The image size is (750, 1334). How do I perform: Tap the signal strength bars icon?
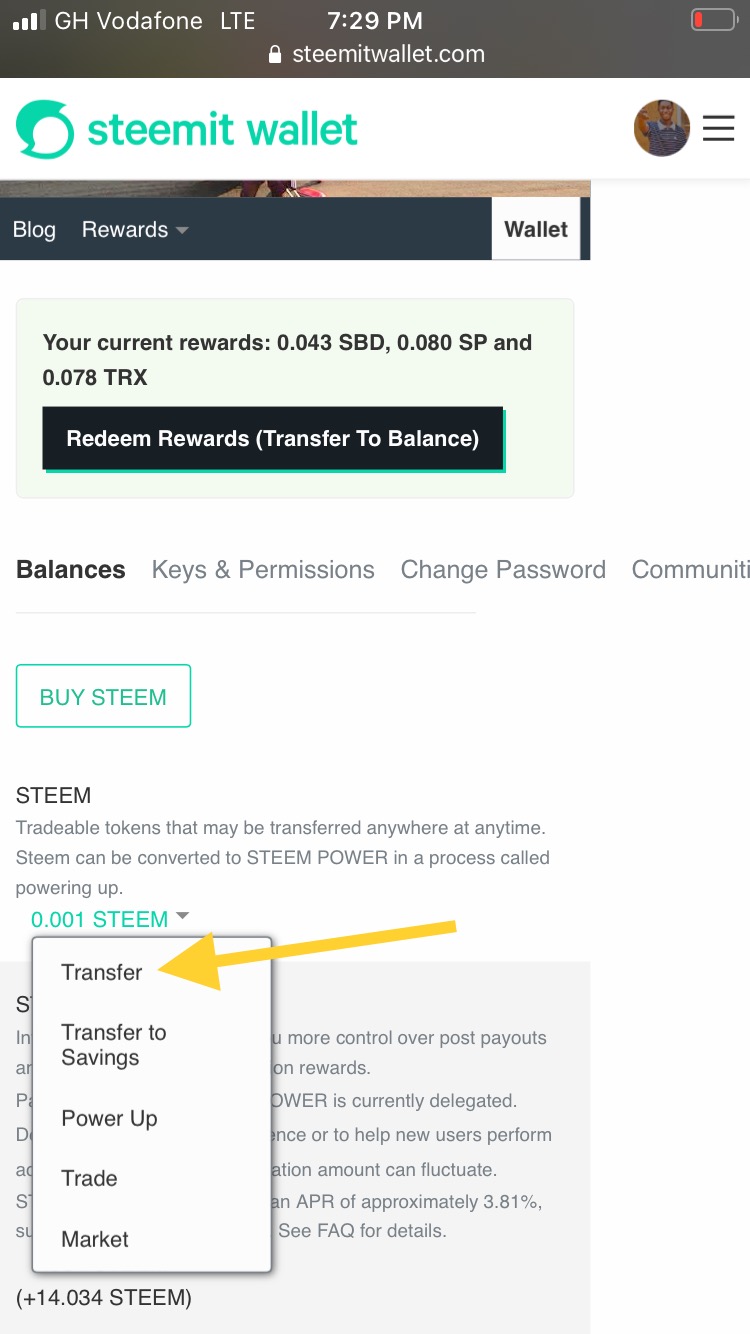26,21
